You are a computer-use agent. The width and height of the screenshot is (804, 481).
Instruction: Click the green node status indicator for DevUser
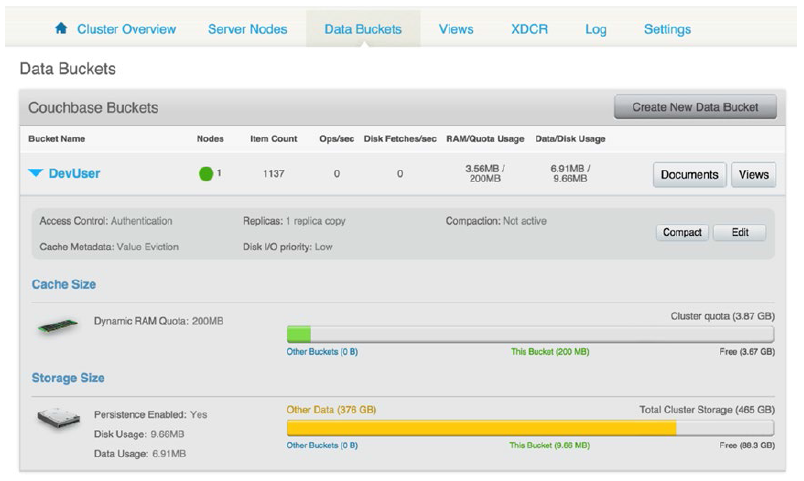coord(206,174)
